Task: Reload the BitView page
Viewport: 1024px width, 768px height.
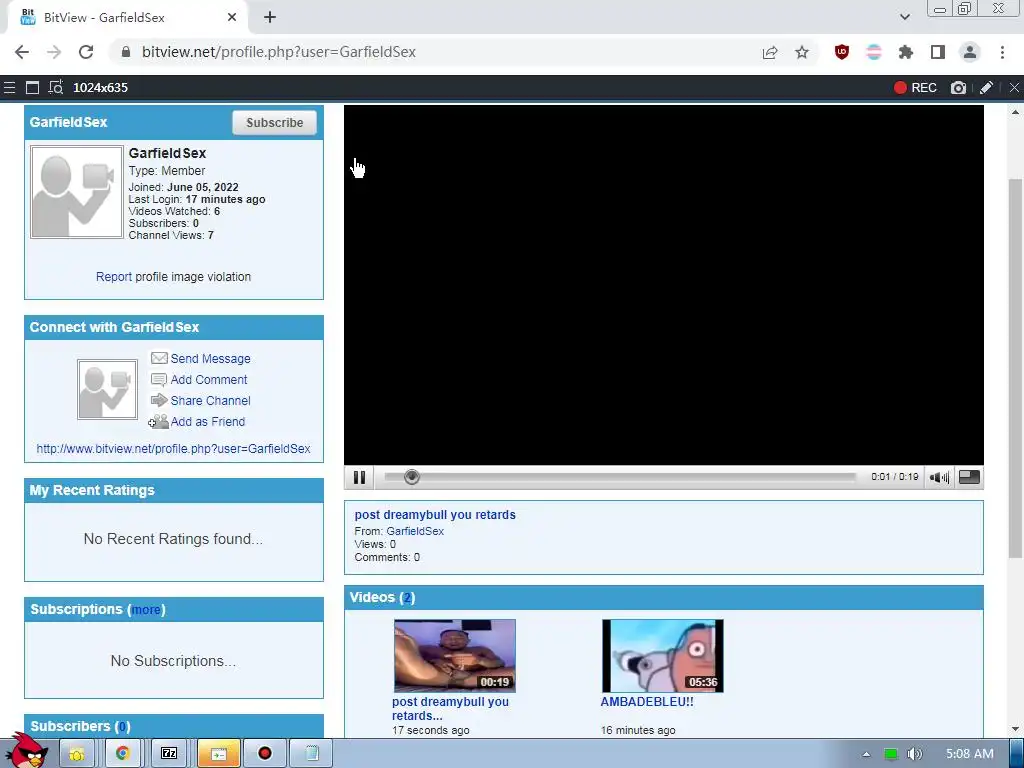Action: point(86,52)
